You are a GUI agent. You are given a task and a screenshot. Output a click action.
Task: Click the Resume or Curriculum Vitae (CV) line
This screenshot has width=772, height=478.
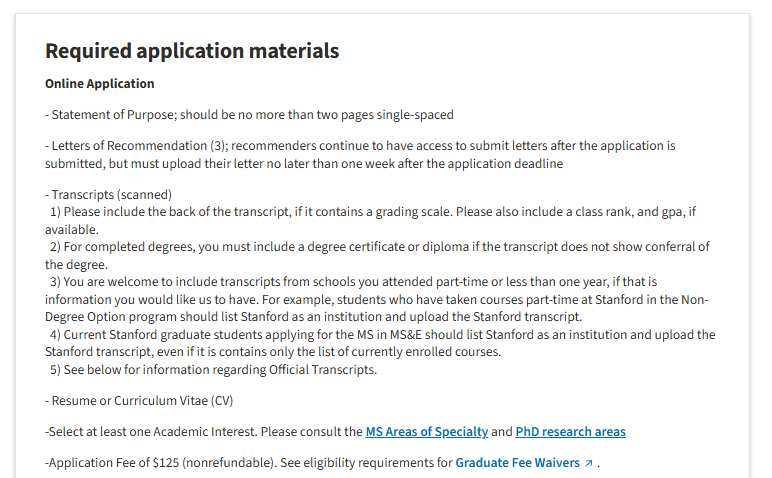click(139, 401)
